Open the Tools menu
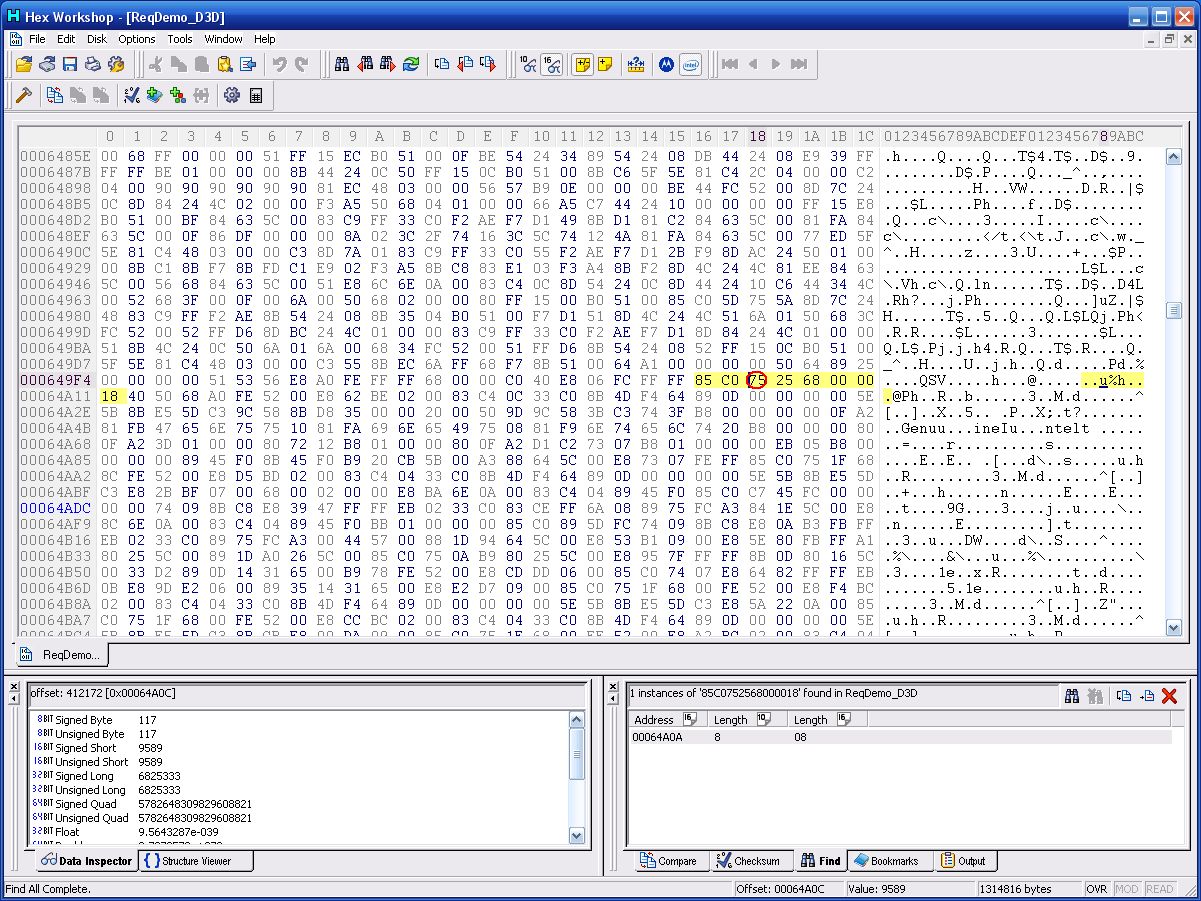 180,39
